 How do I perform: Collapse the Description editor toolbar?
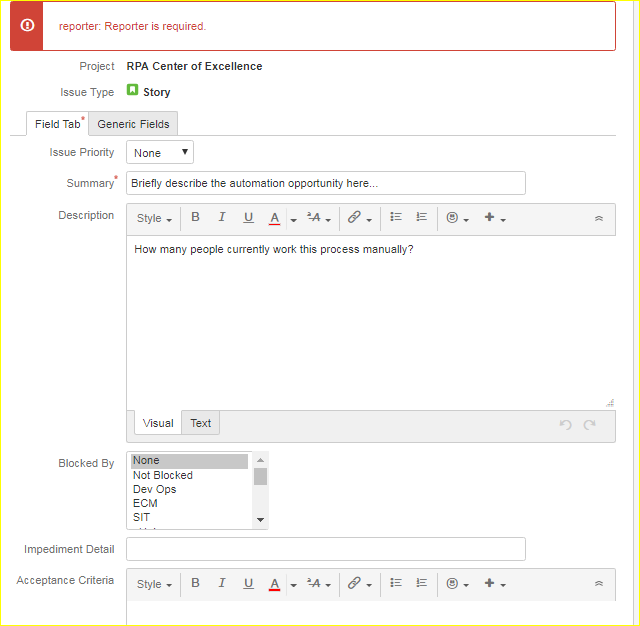coord(598,218)
